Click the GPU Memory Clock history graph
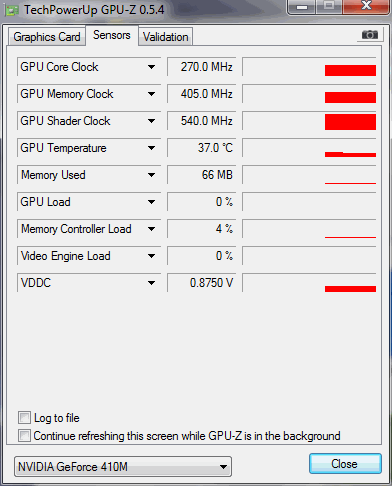This screenshot has height=486, width=392. click(x=309, y=94)
